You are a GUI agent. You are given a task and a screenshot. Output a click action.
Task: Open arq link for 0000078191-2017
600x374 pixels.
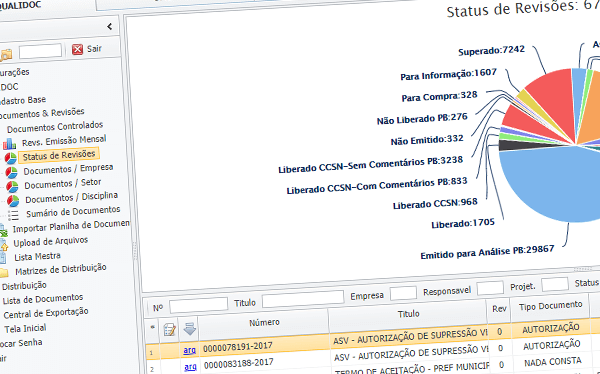click(x=189, y=350)
